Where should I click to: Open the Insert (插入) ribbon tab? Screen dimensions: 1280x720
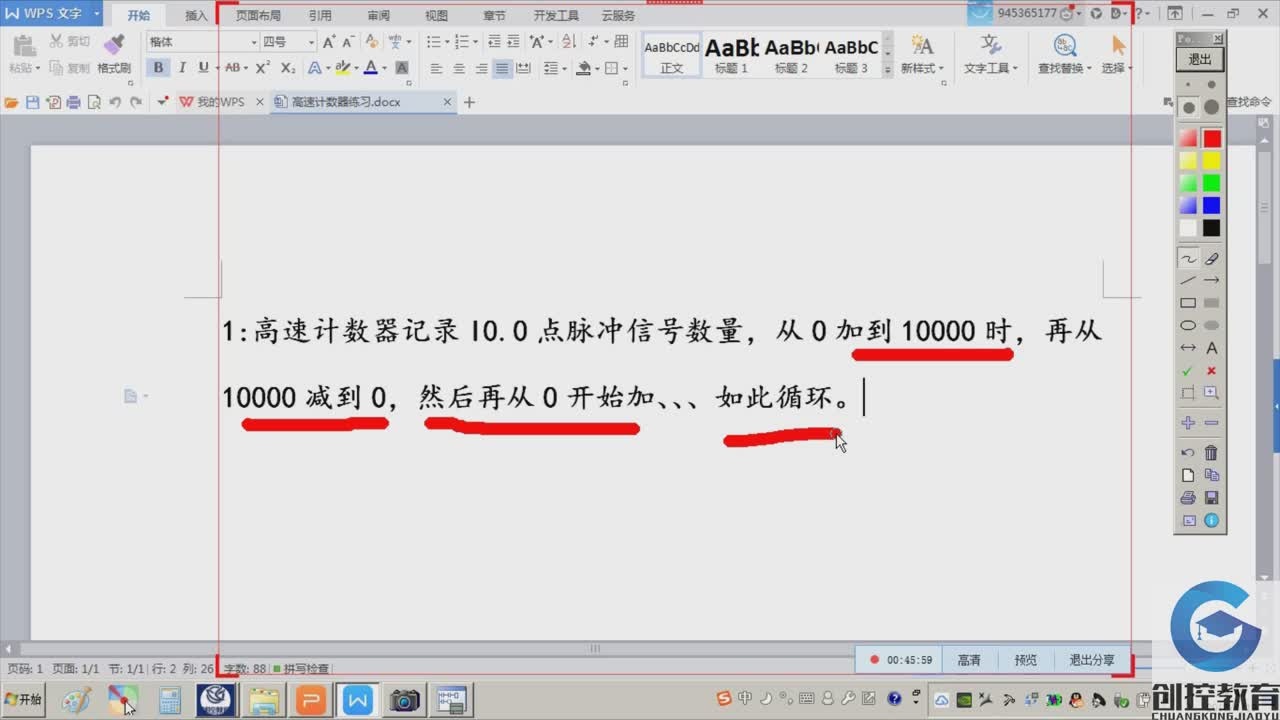coord(196,16)
